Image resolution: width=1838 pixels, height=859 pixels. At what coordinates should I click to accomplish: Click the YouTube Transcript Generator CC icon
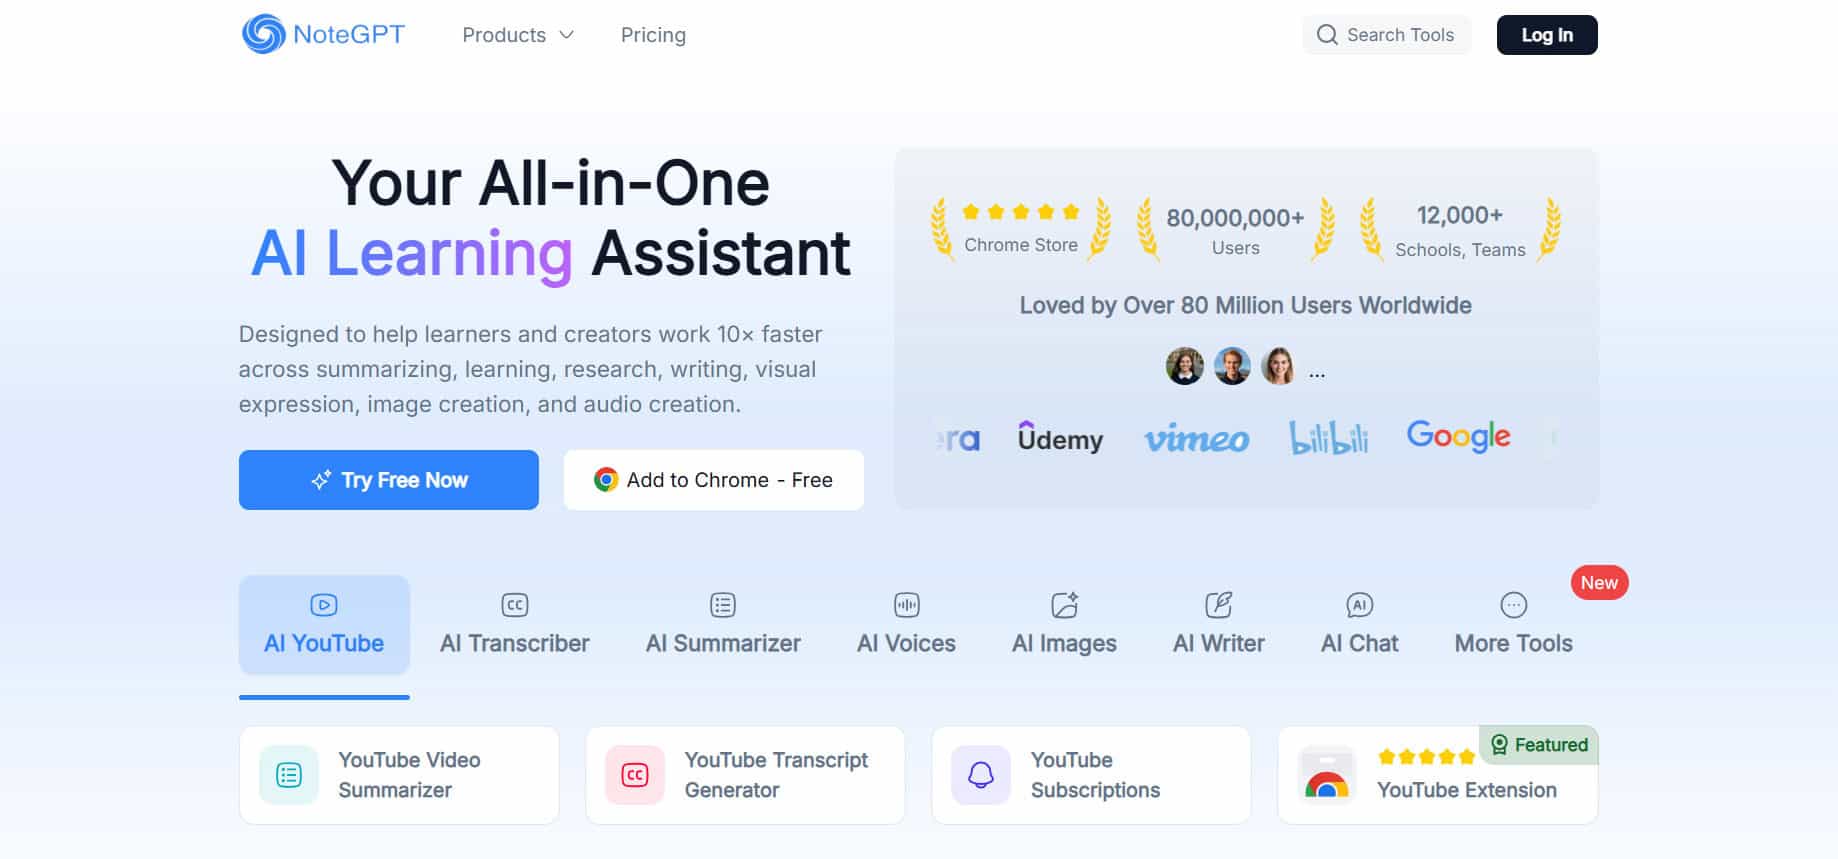[x=635, y=775]
